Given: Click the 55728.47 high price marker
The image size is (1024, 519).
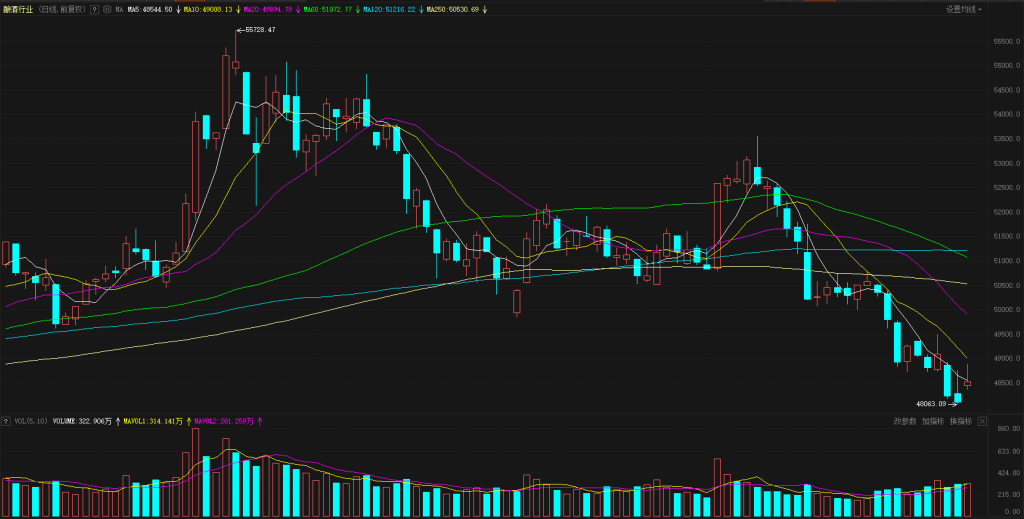Looking at the screenshot, I should 258,30.
